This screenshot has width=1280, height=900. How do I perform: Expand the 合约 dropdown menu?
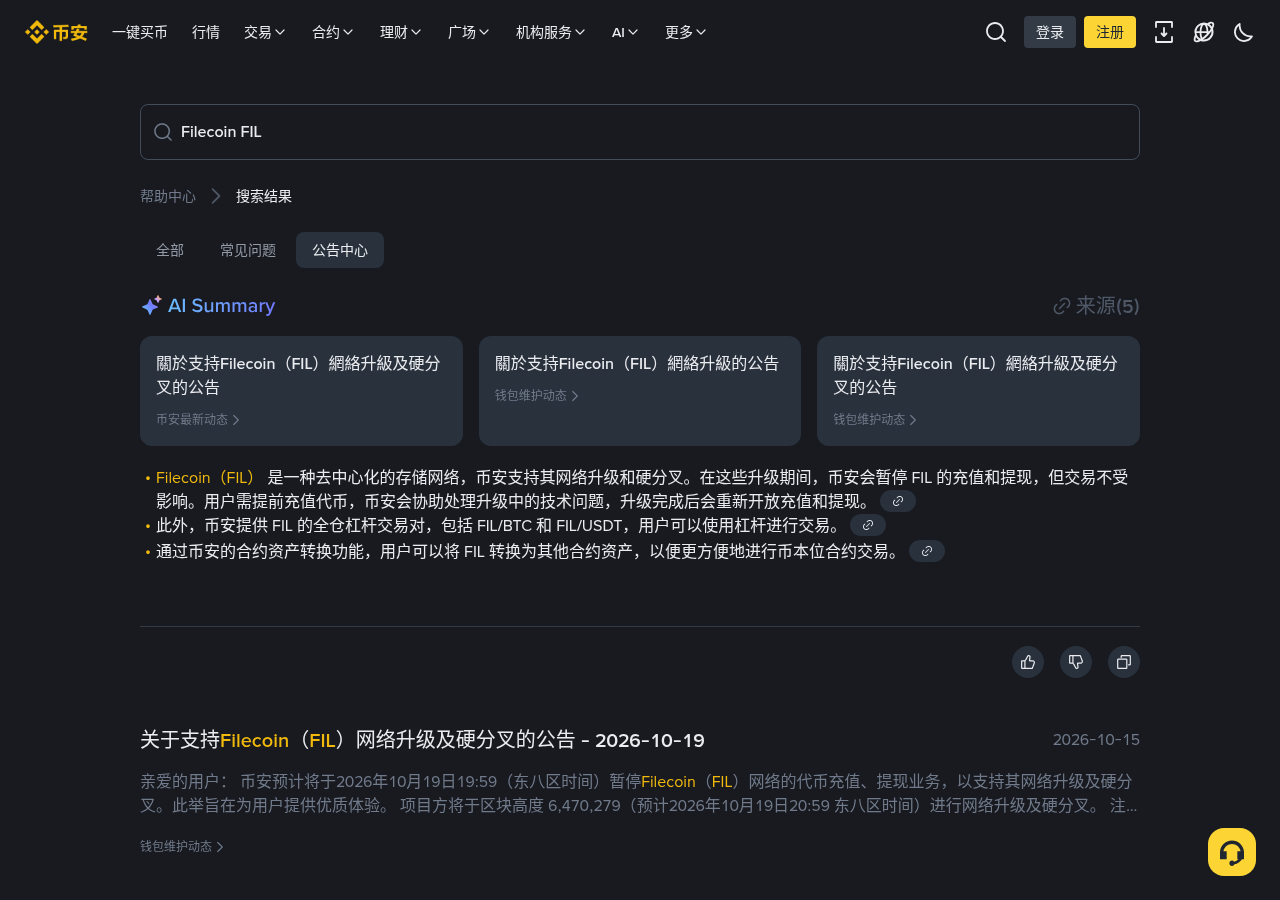pyautogui.click(x=333, y=32)
